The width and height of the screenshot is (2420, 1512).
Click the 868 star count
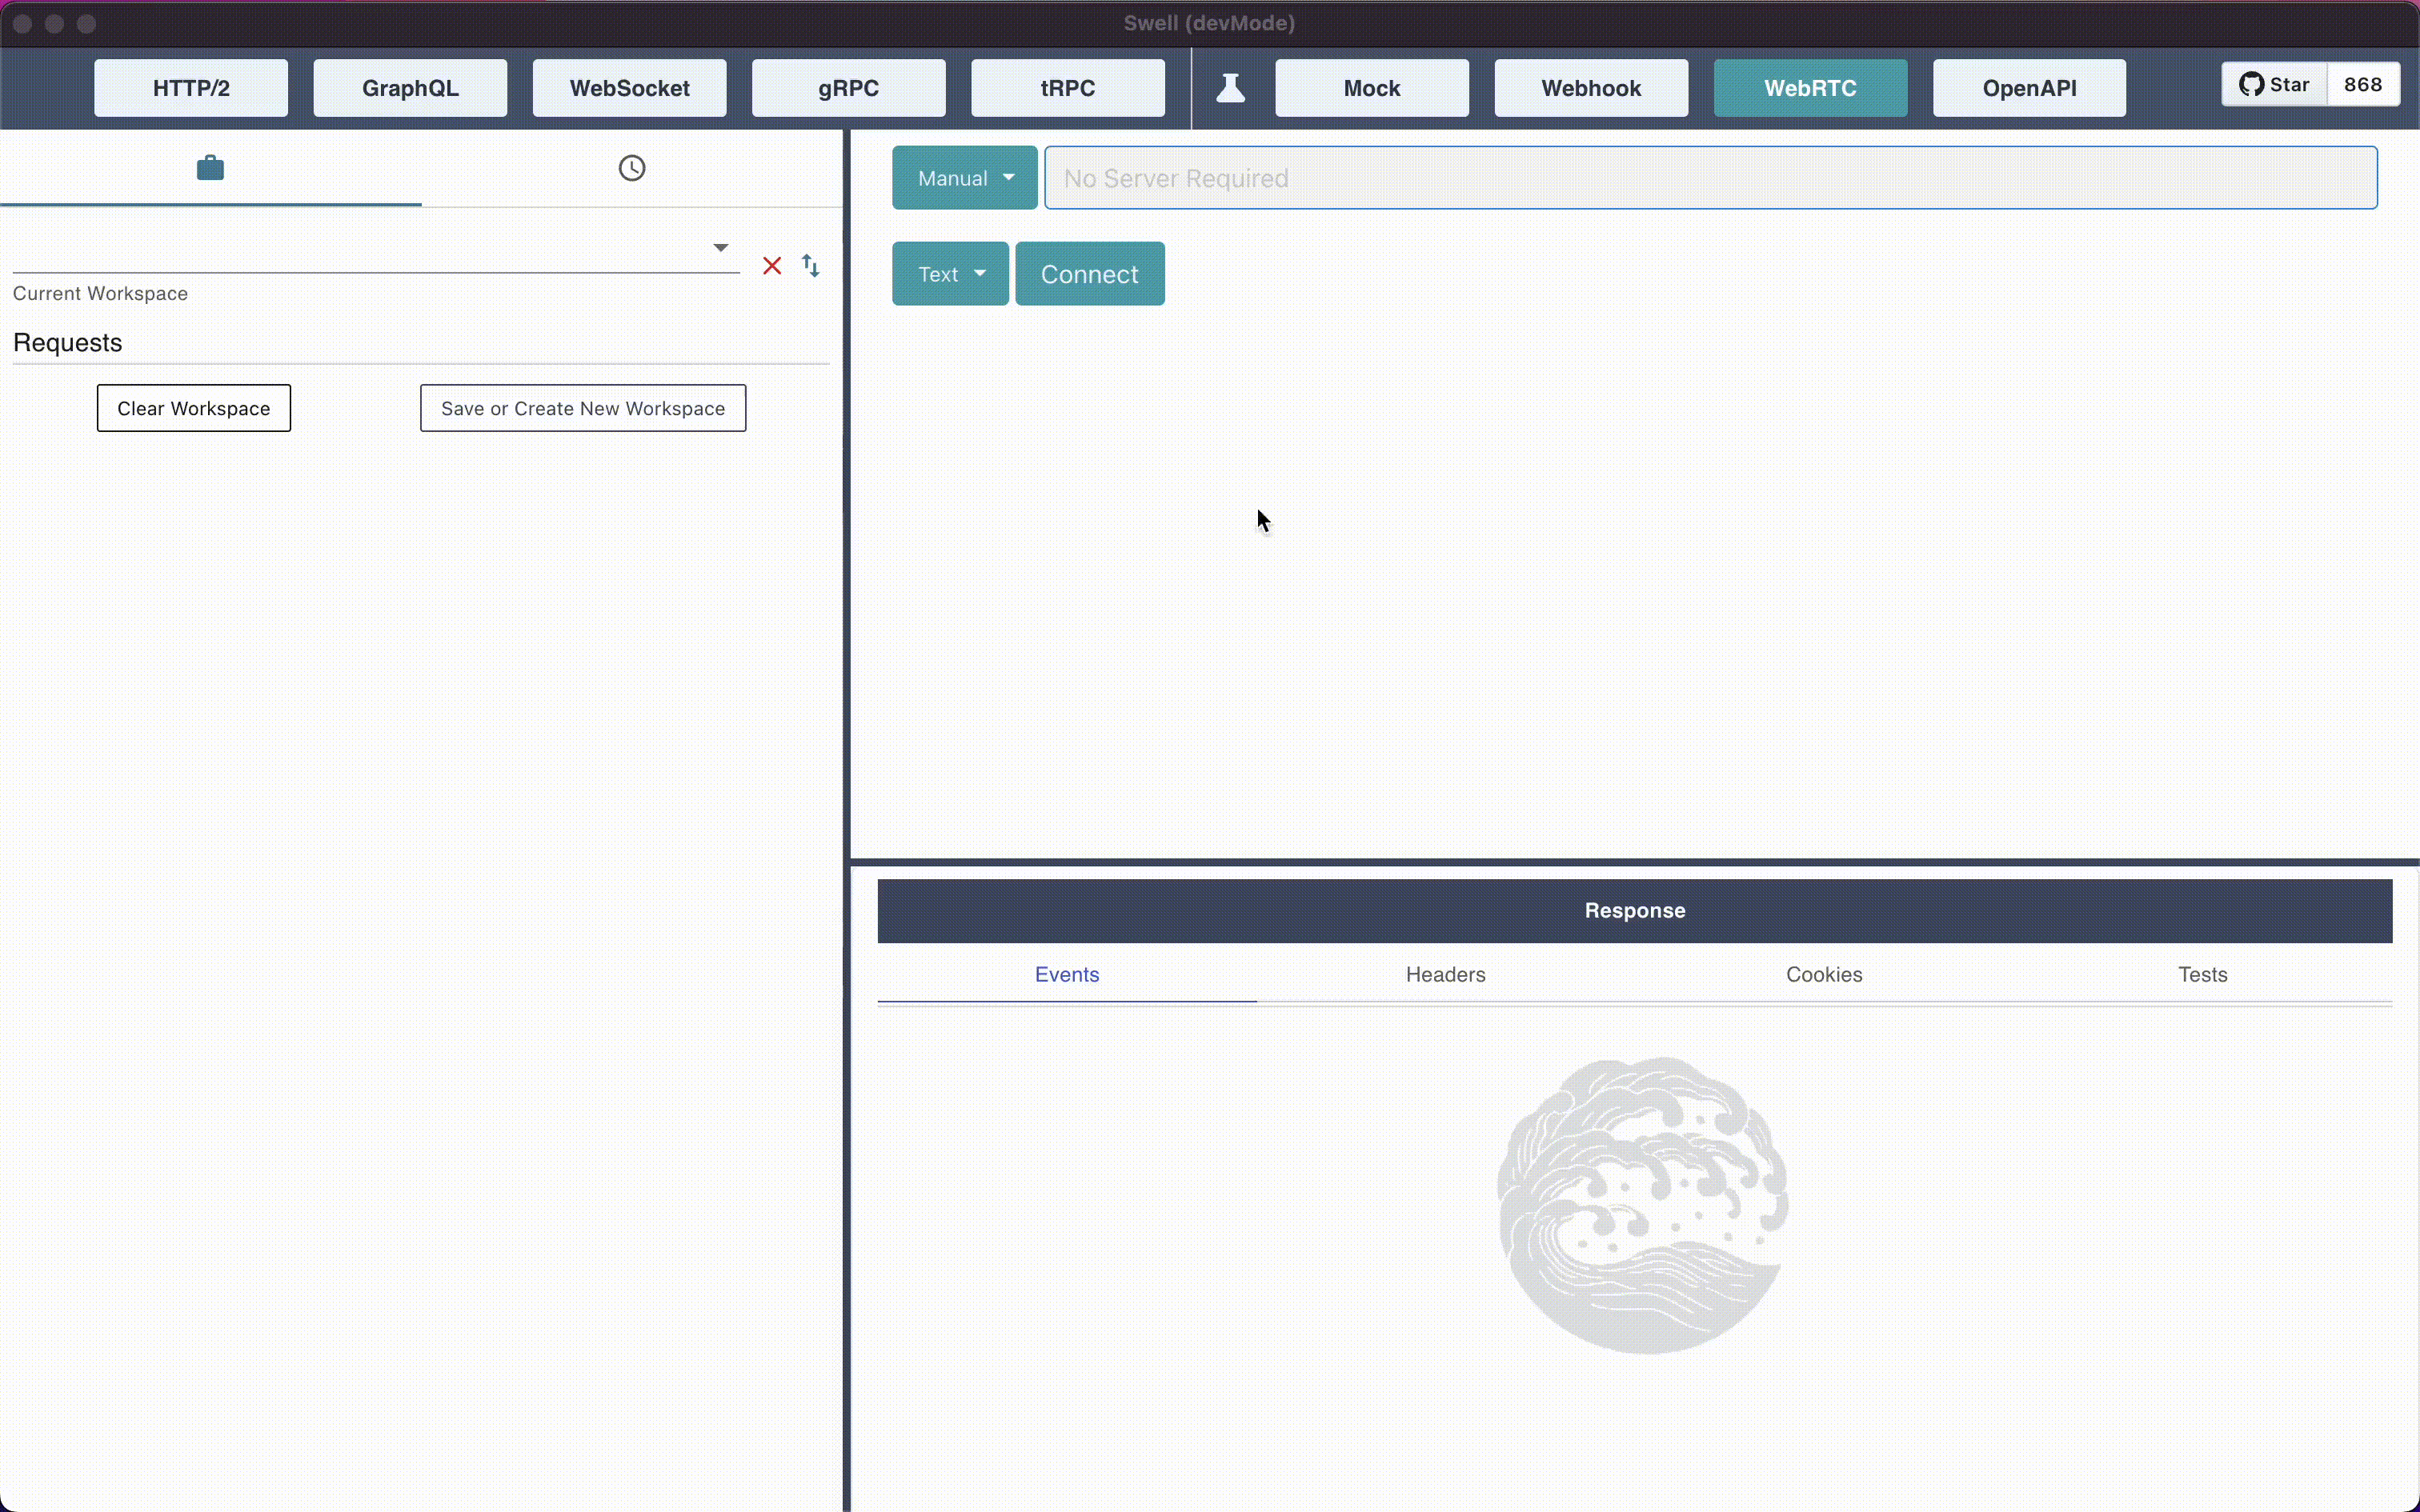[2362, 85]
